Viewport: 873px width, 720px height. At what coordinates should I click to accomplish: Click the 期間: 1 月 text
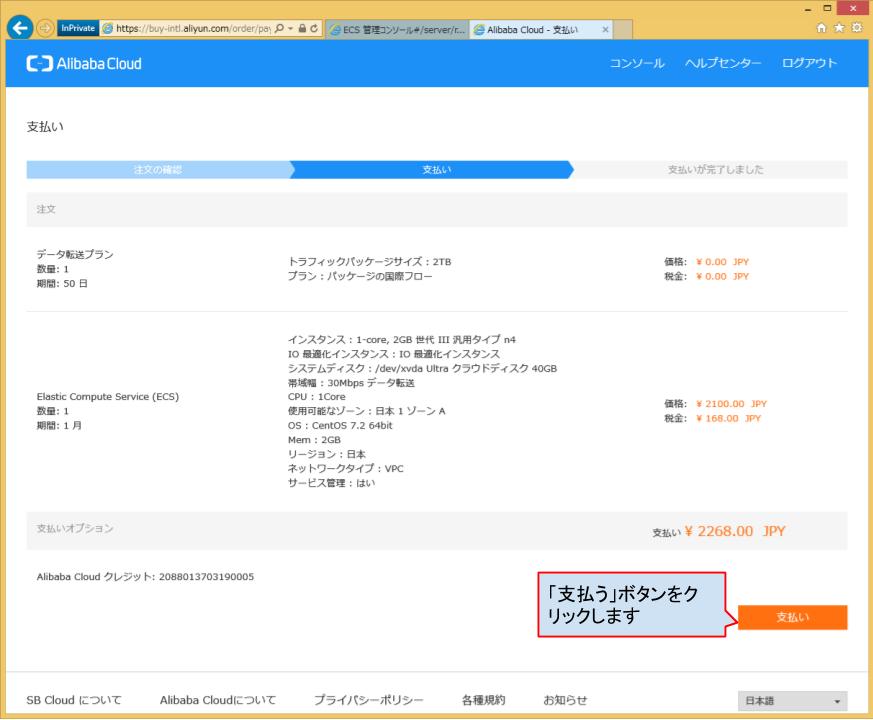click(59, 425)
